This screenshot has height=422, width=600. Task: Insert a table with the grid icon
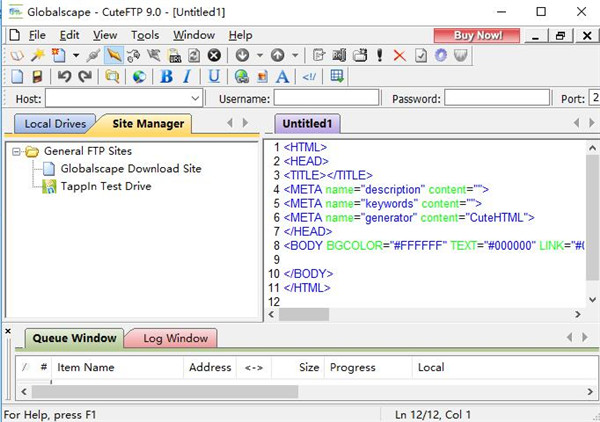(x=337, y=76)
